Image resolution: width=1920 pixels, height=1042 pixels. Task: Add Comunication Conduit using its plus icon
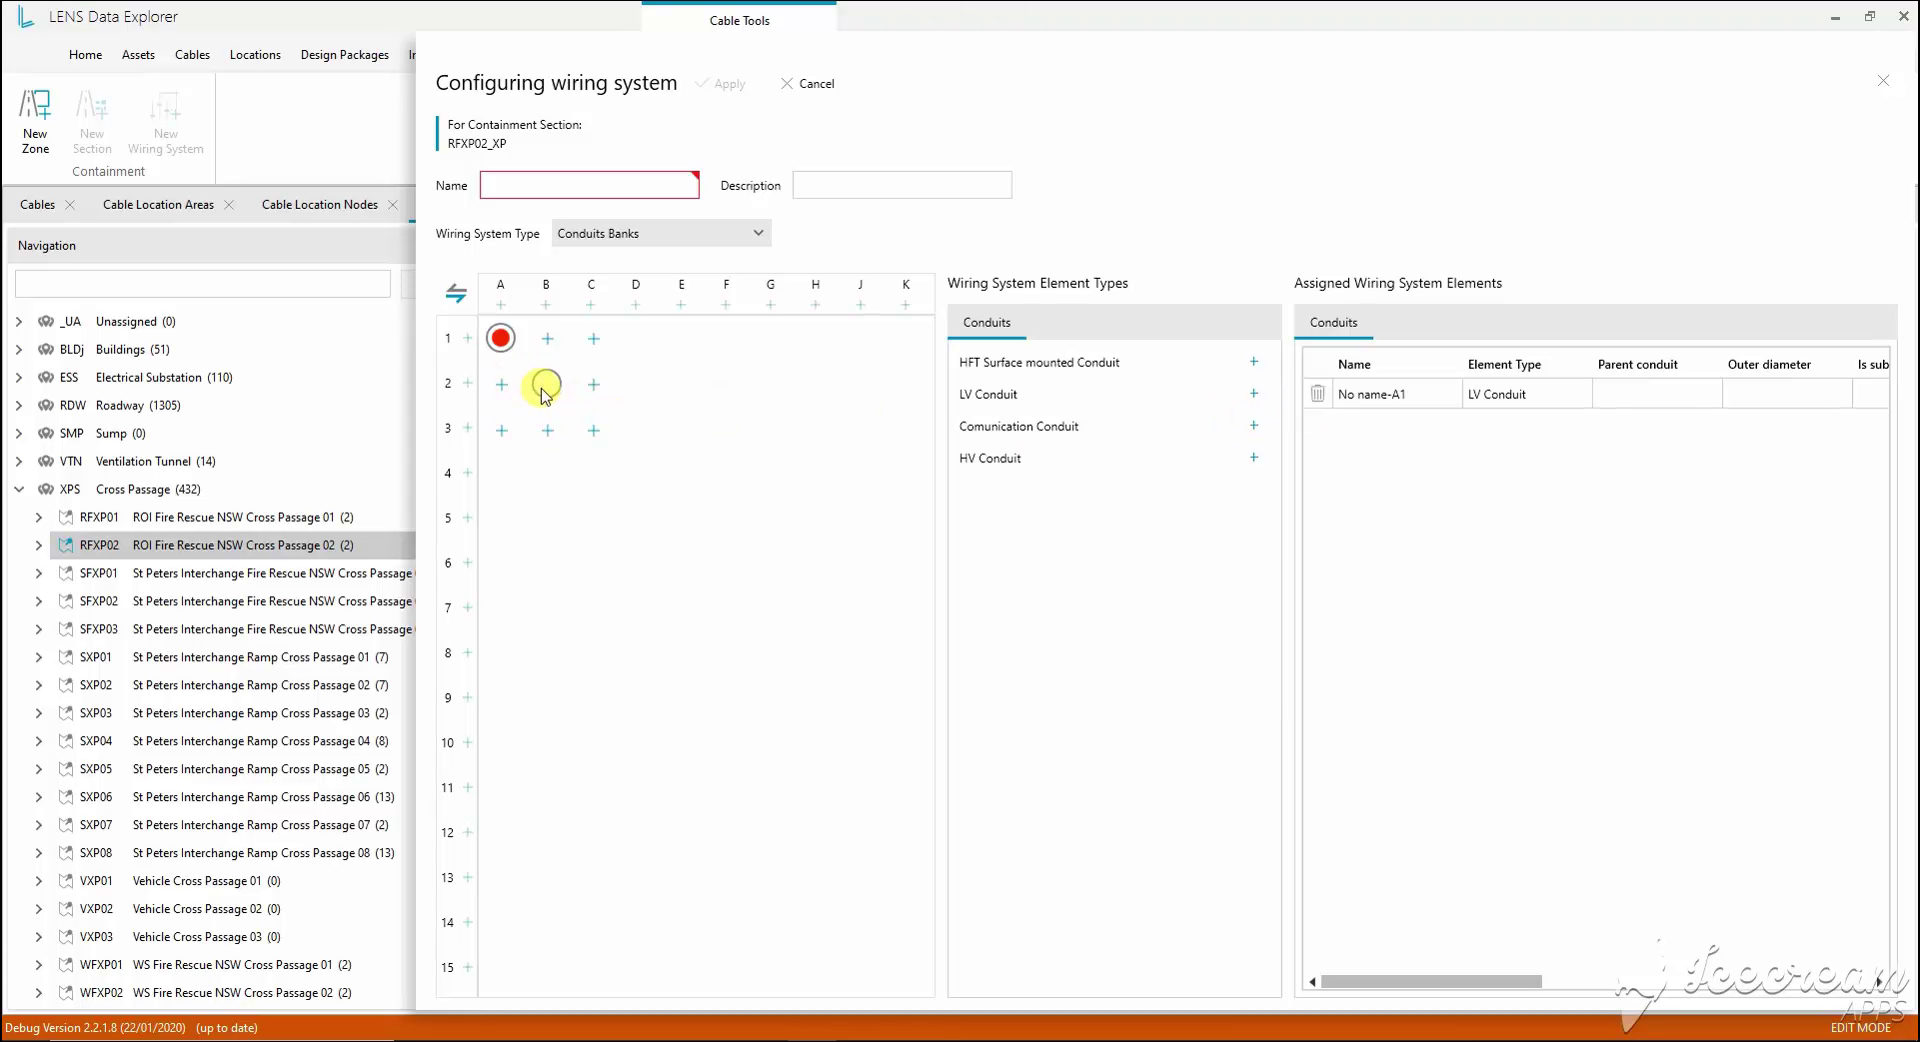pyautogui.click(x=1254, y=426)
